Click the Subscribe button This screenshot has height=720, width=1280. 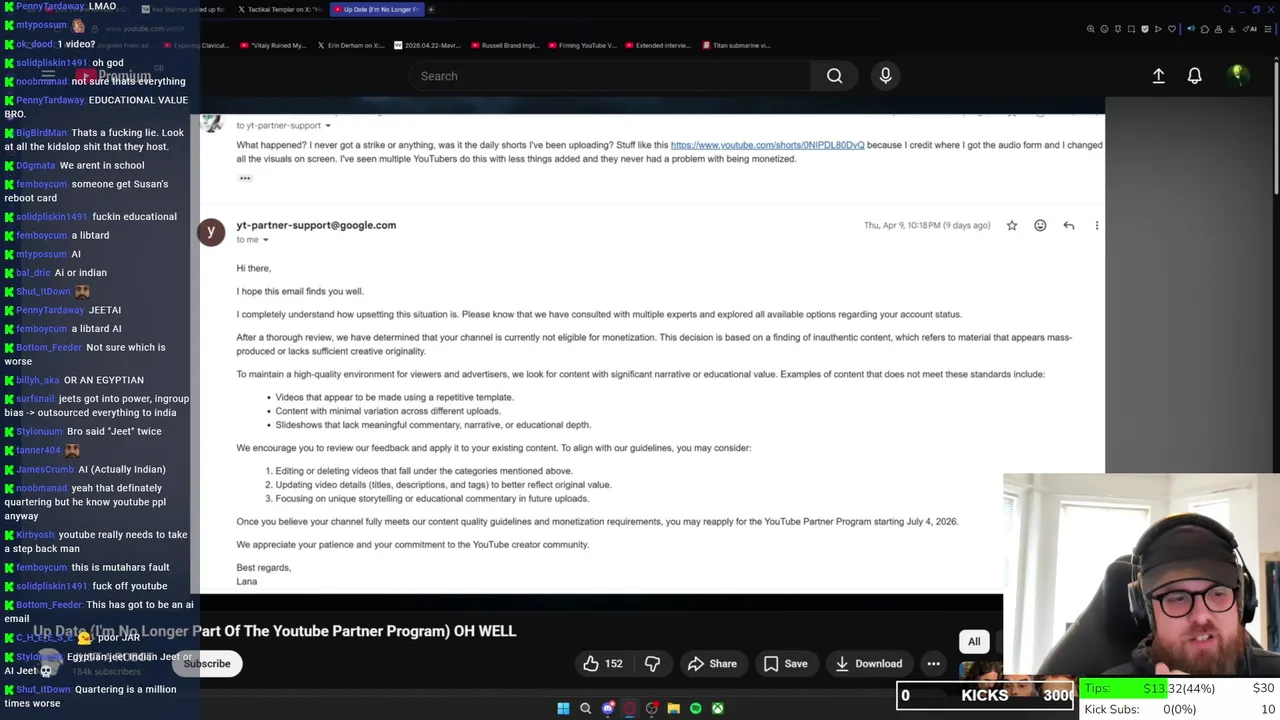[207, 664]
